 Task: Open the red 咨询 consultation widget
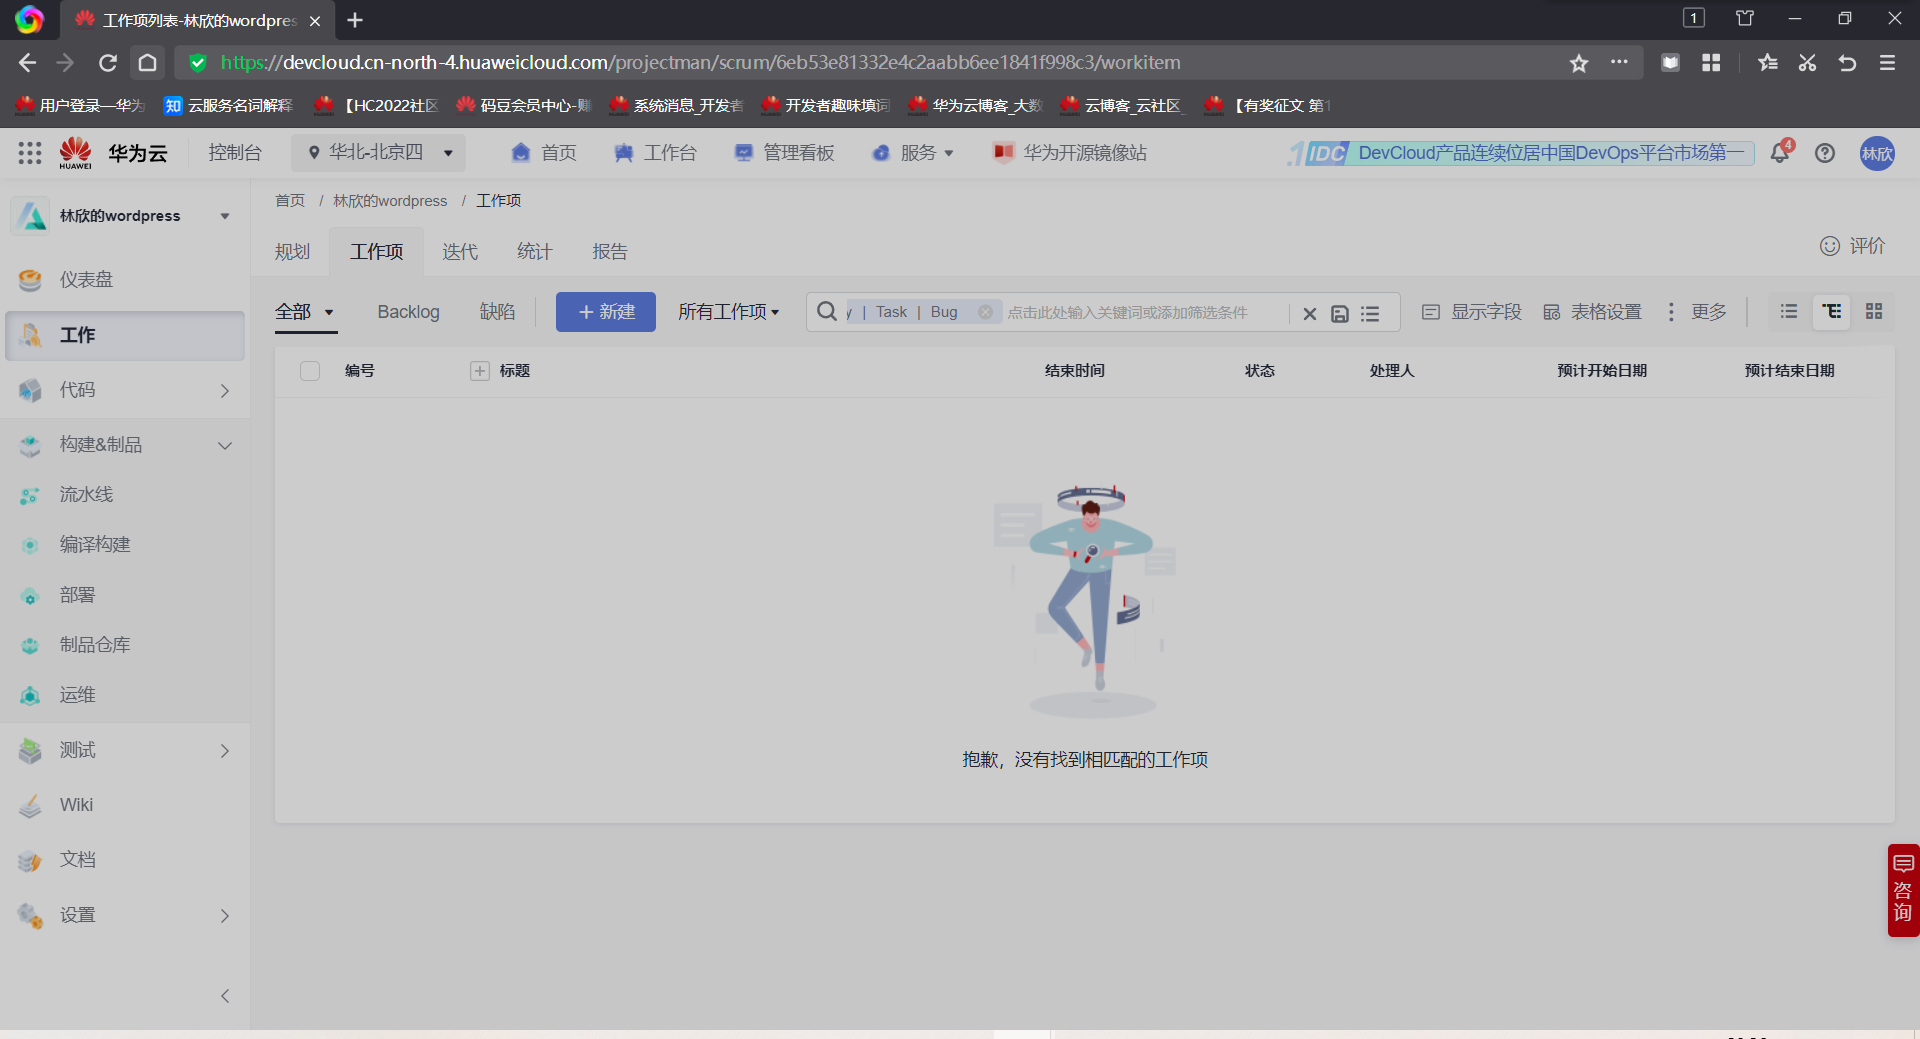coord(1903,890)
